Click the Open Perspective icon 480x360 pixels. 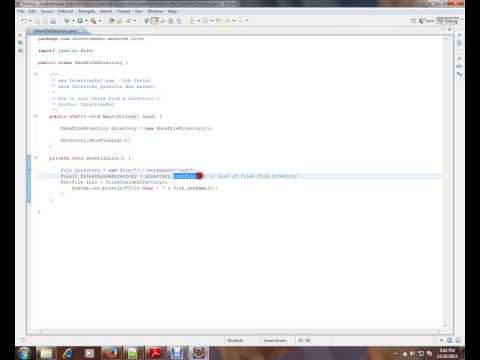pyautogui.click(x=413, y=21)
